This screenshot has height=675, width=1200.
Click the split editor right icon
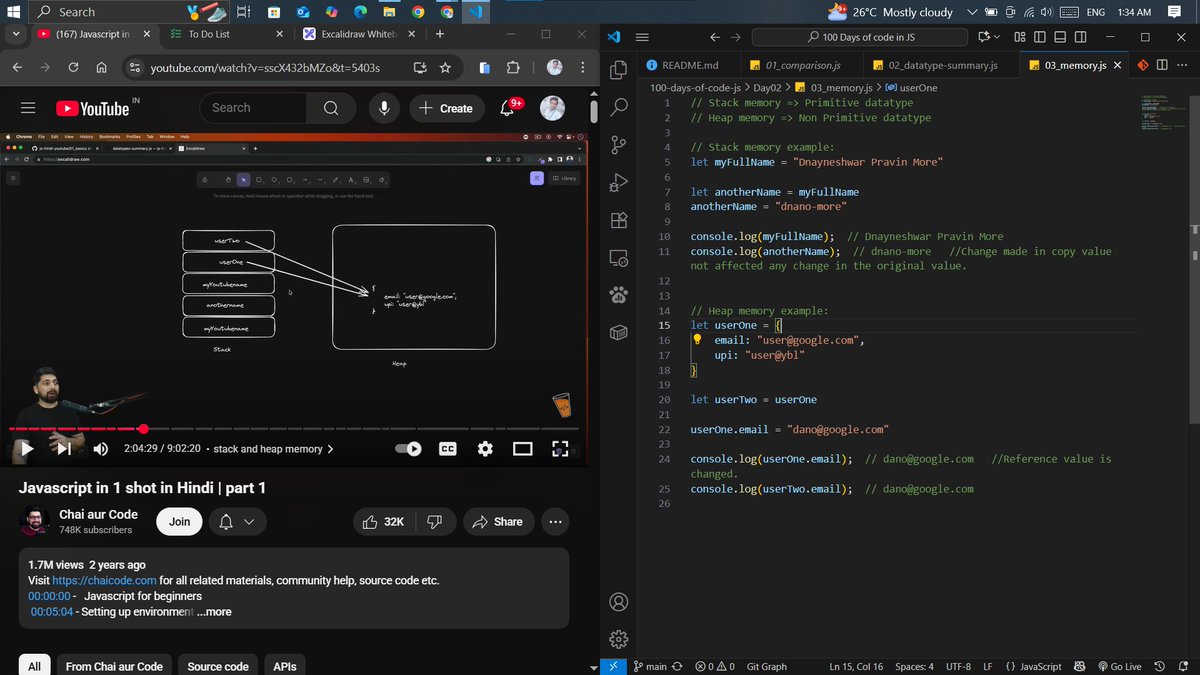point(1162,65)
